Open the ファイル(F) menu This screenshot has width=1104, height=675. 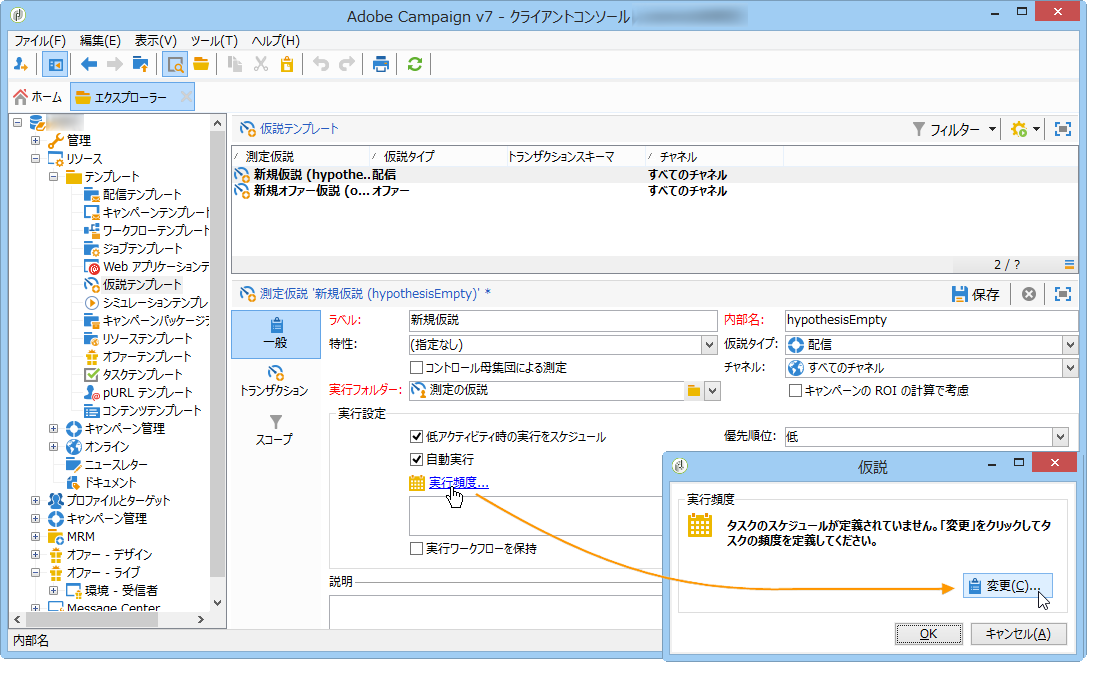tap(40, 41)
